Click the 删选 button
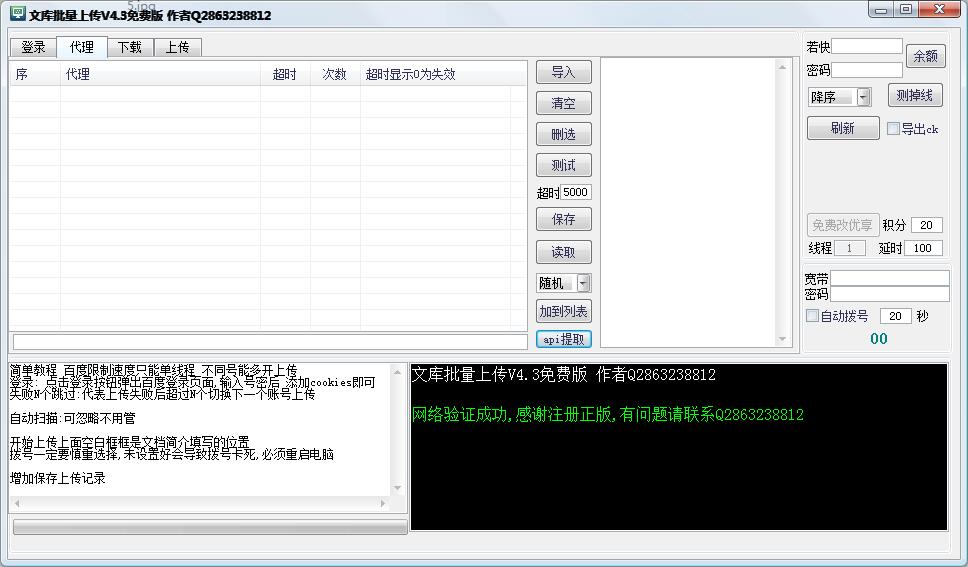 [x=564, y=134]
